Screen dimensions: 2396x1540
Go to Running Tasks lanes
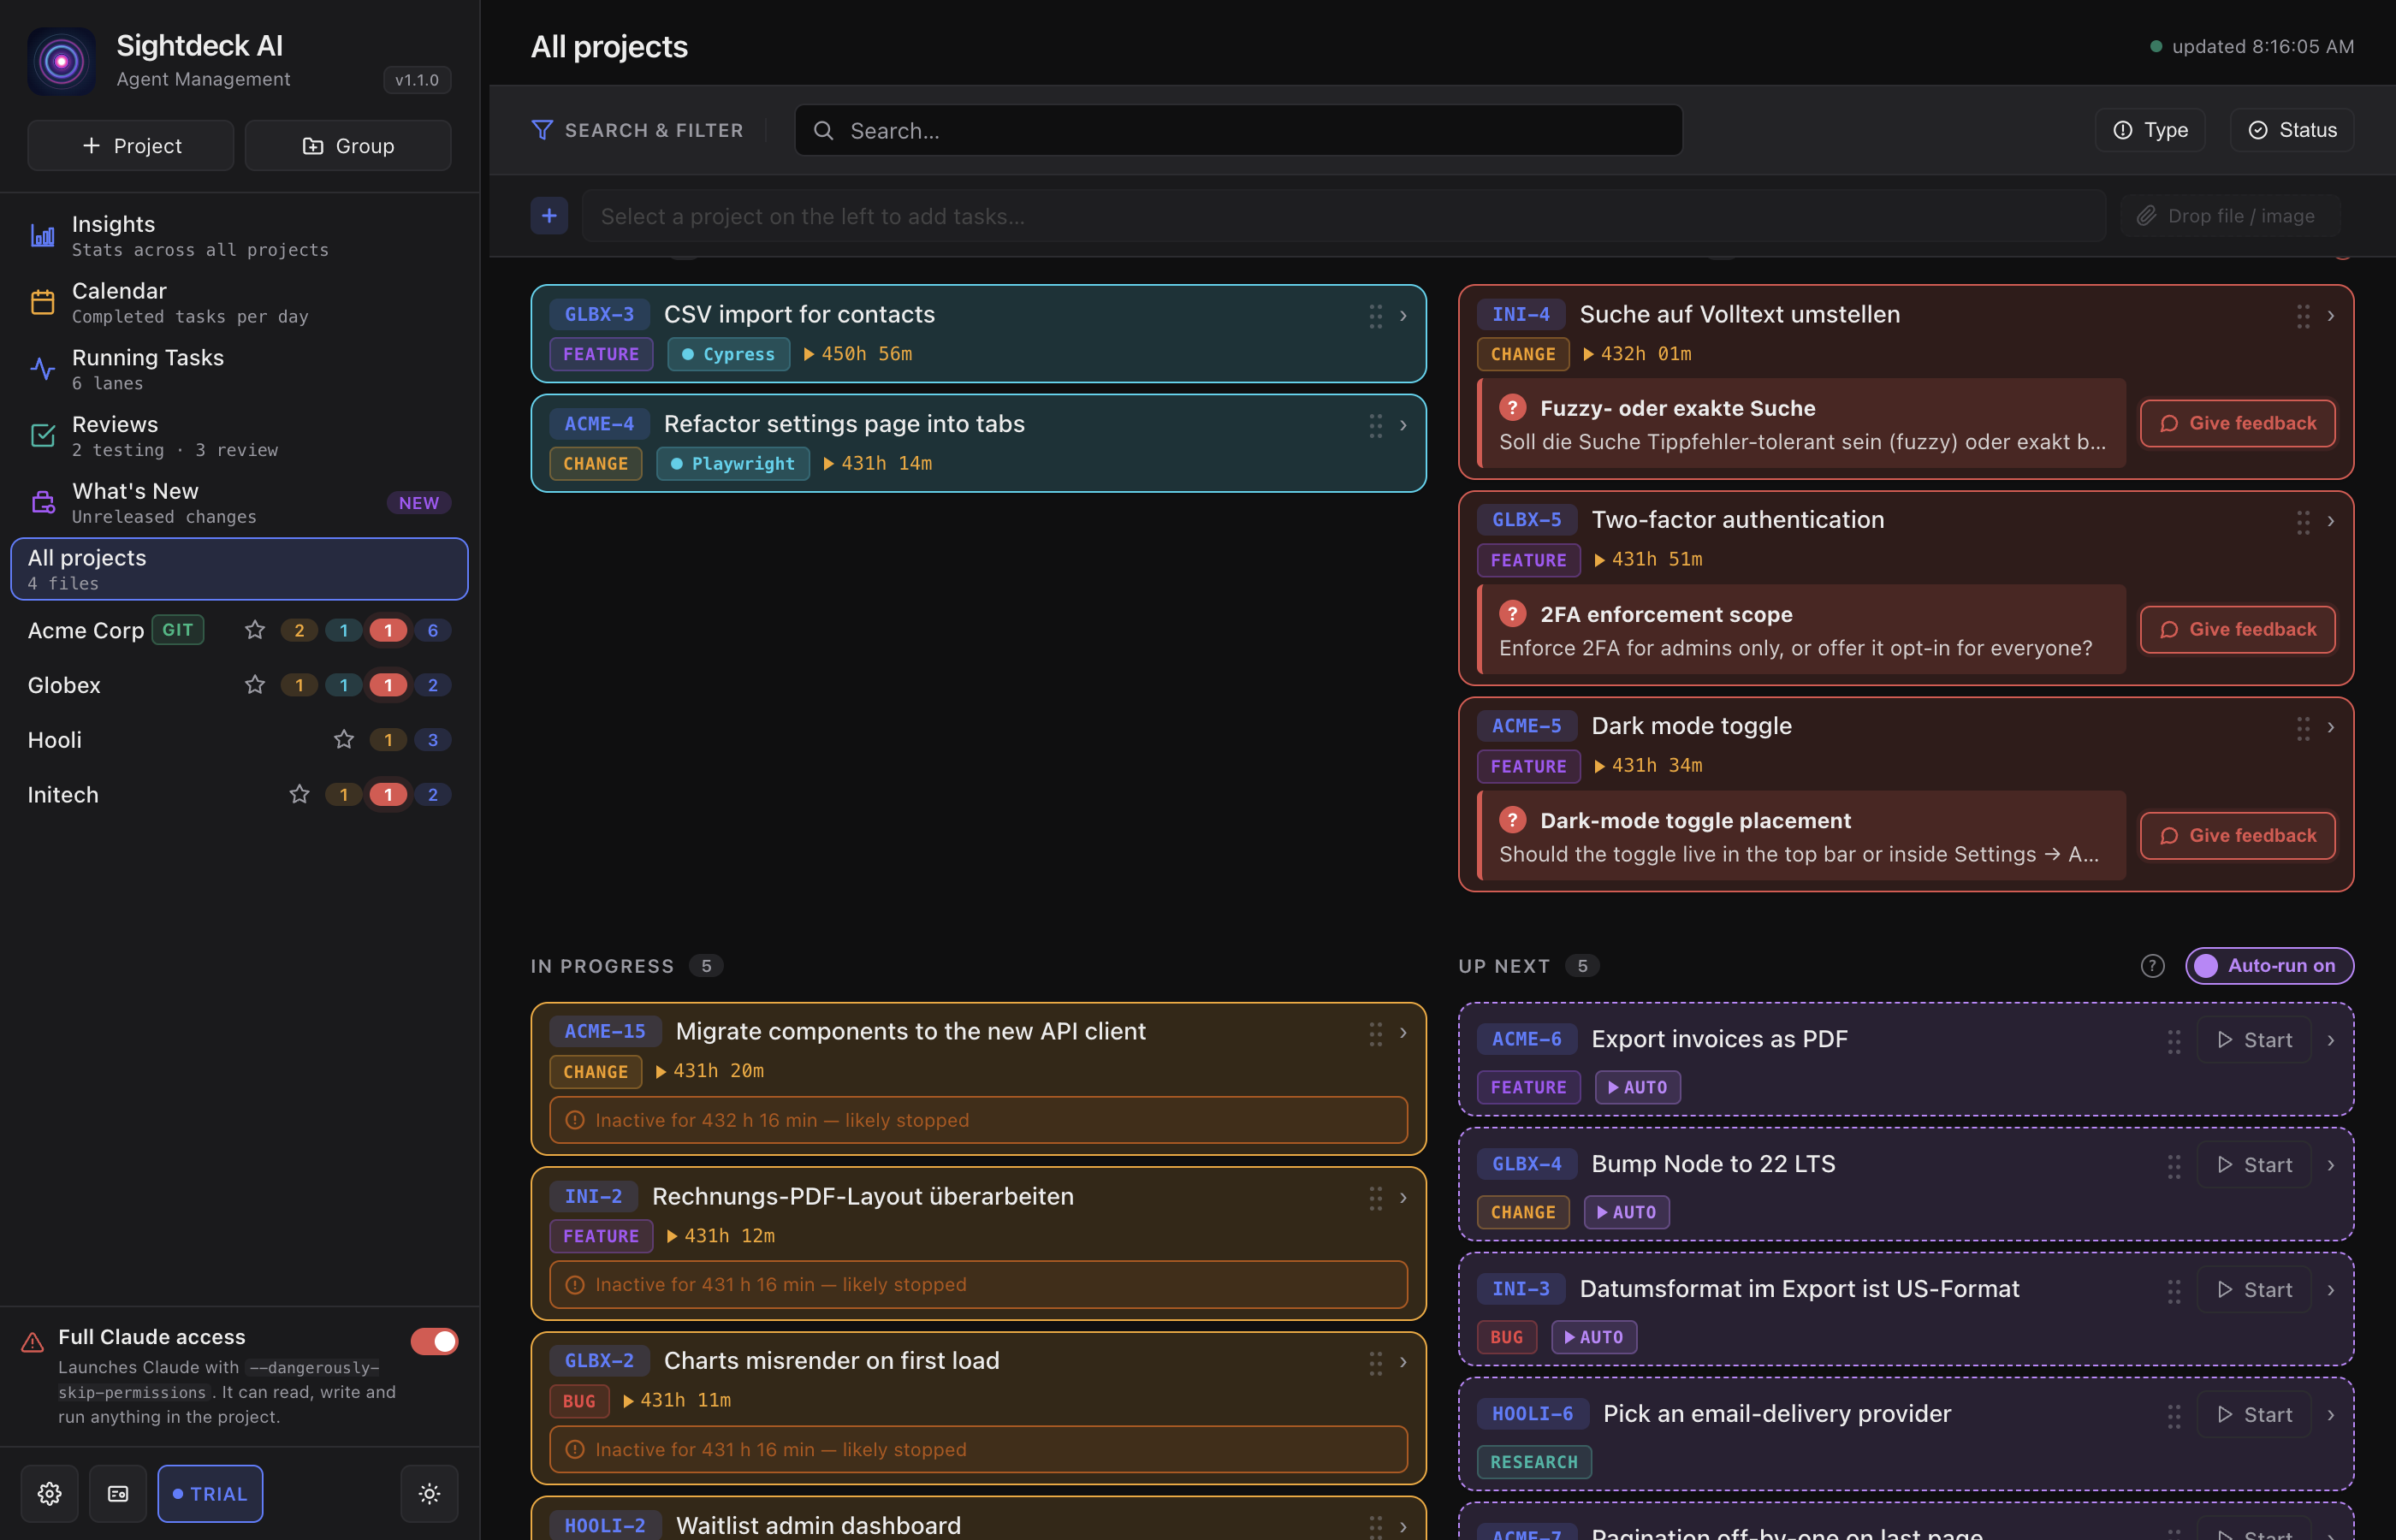[239, 369]
